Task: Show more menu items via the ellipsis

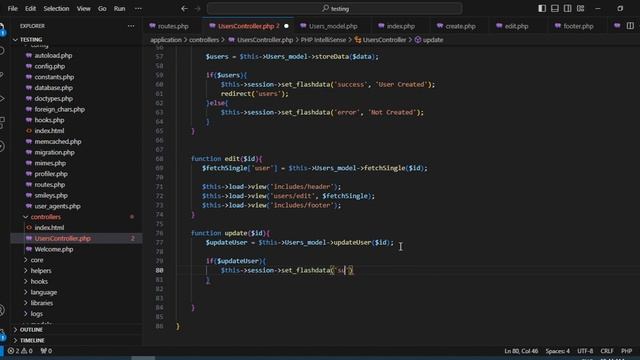Action: pos(138,9)
